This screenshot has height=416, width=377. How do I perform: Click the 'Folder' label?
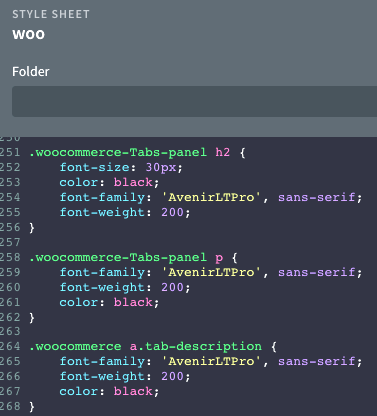pyautogui.click(x=31, y=71)
